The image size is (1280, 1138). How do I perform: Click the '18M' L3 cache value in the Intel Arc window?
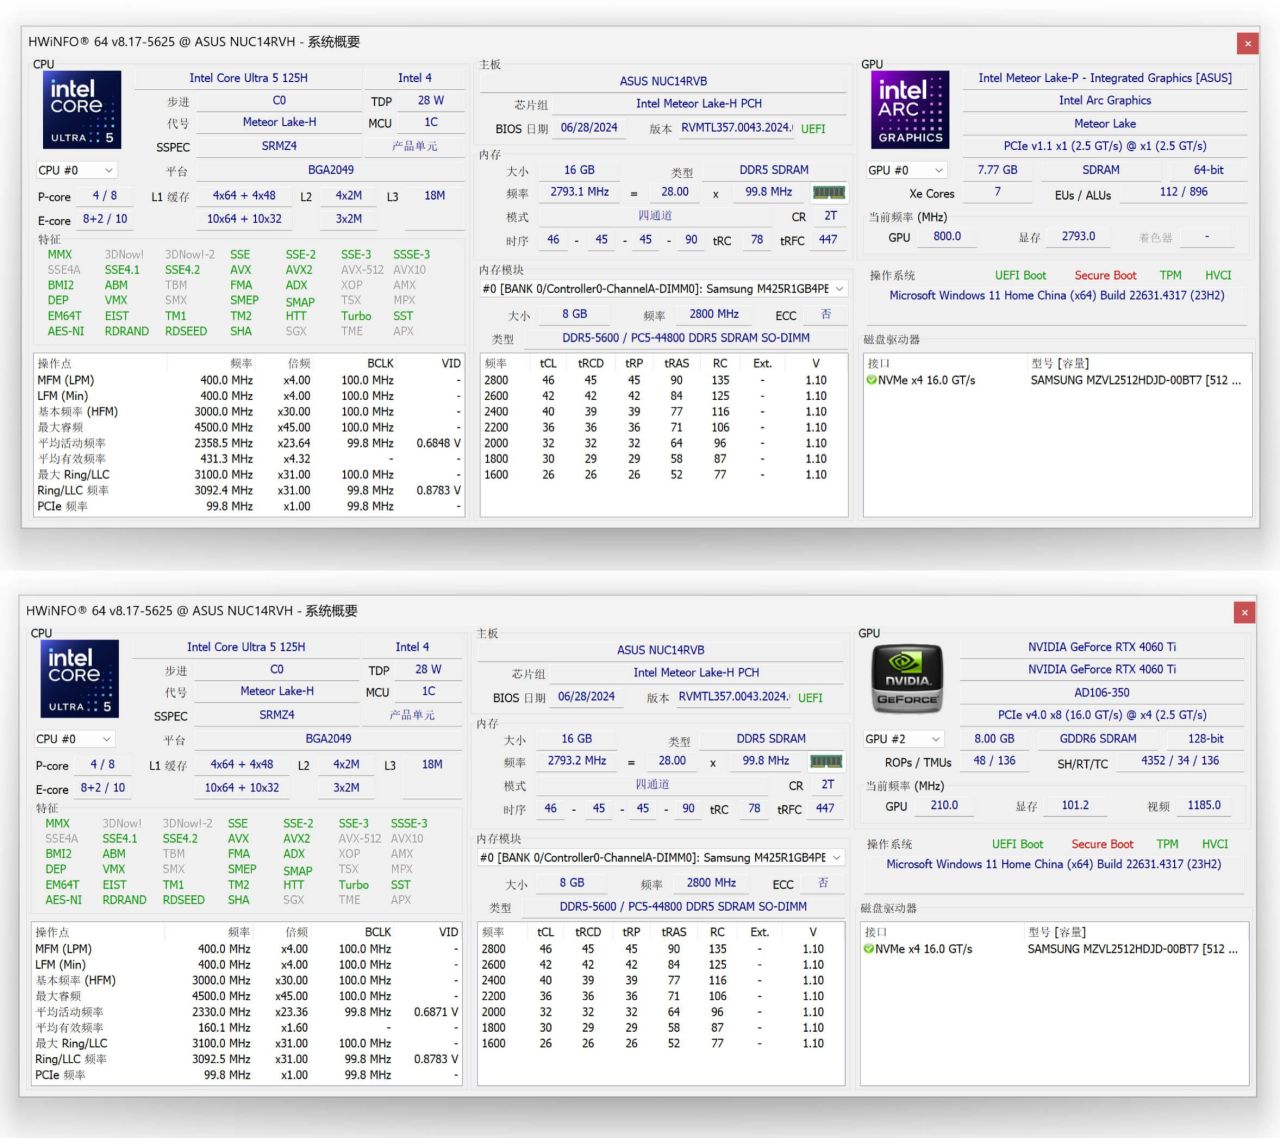pos(434,196)
